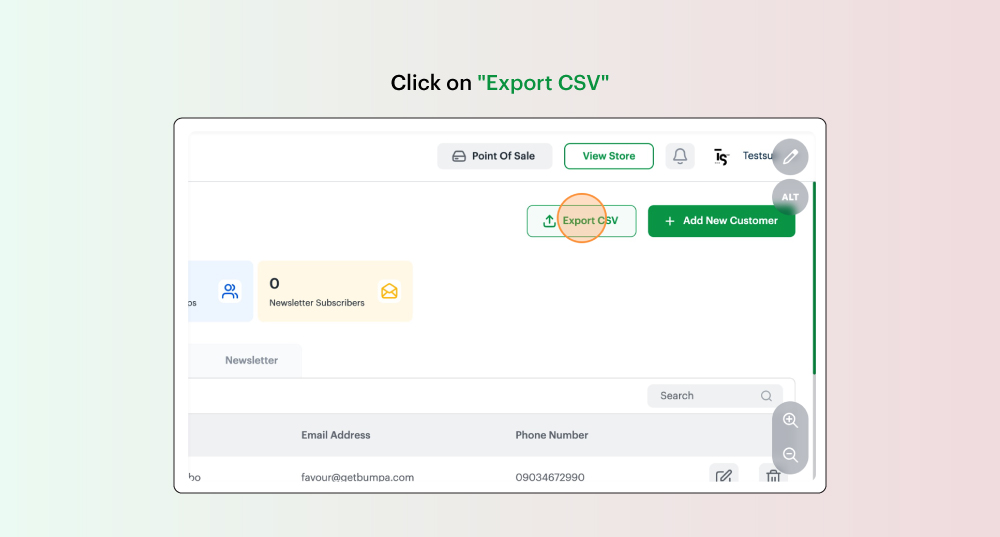The width and height of the screenshot is (1000, 537).
Task: Click the Export upload arrow icon
Action: tap(549, 221)
